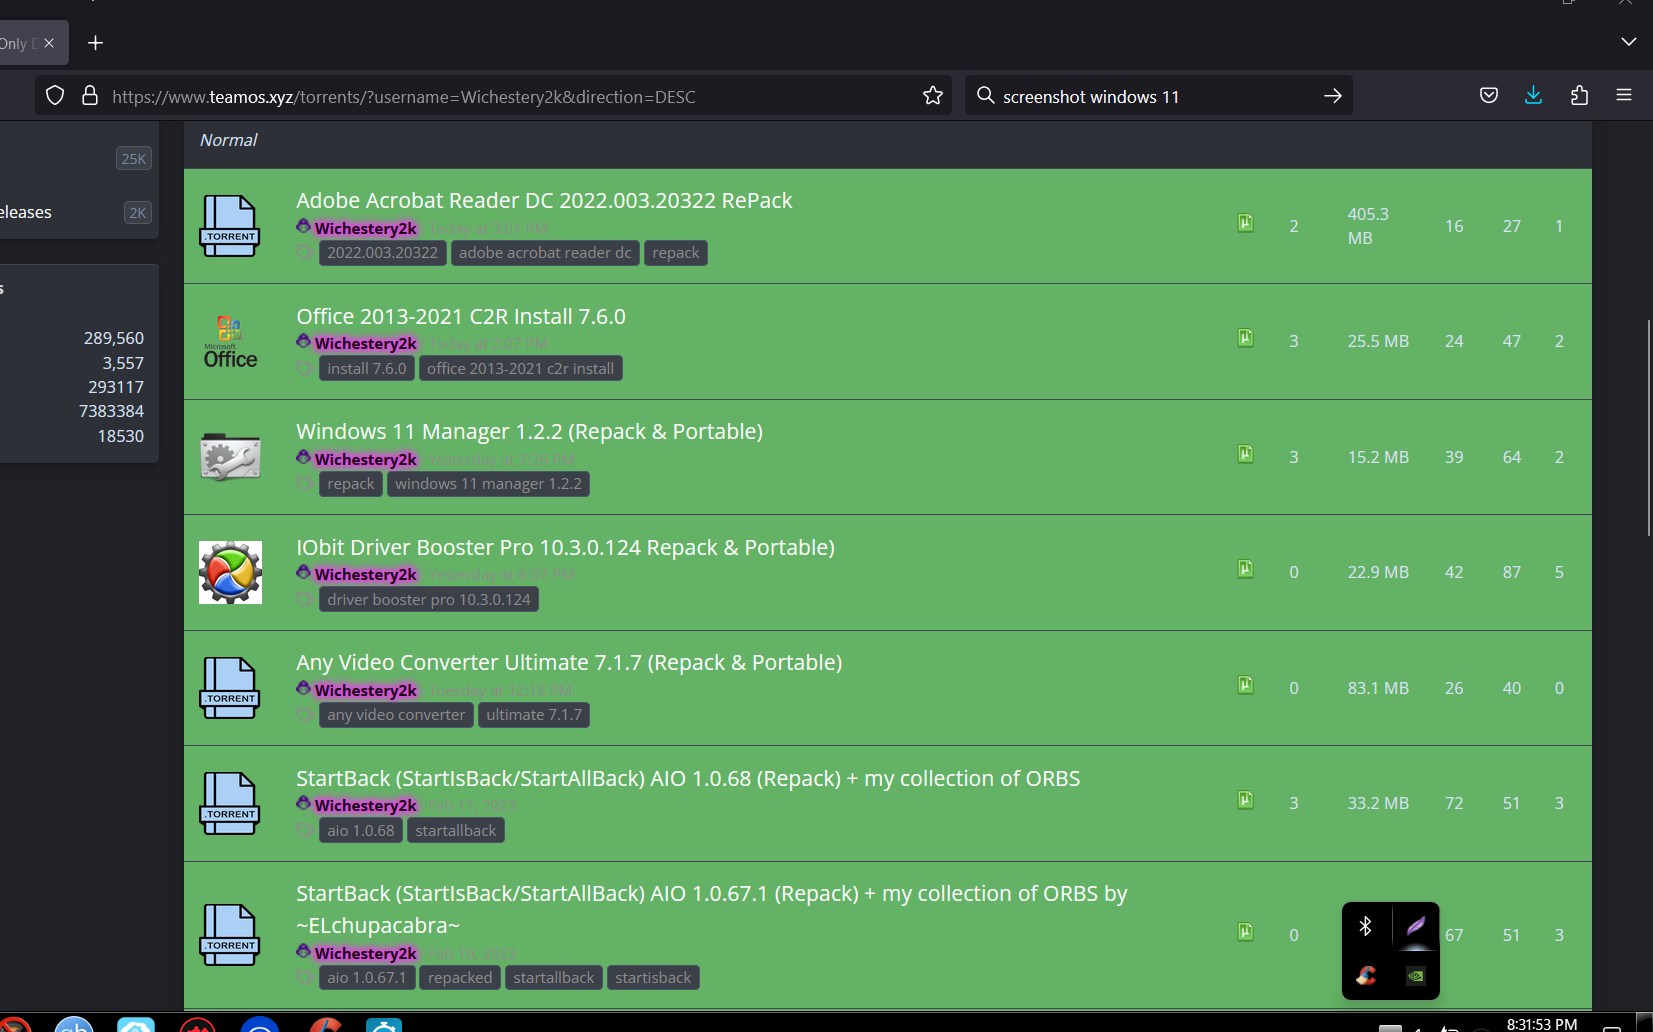Screen dimensions: 1653x1032
Task: Download Adobe Acrobat torrent via green icon
Action: click(x=1245, y=223)
